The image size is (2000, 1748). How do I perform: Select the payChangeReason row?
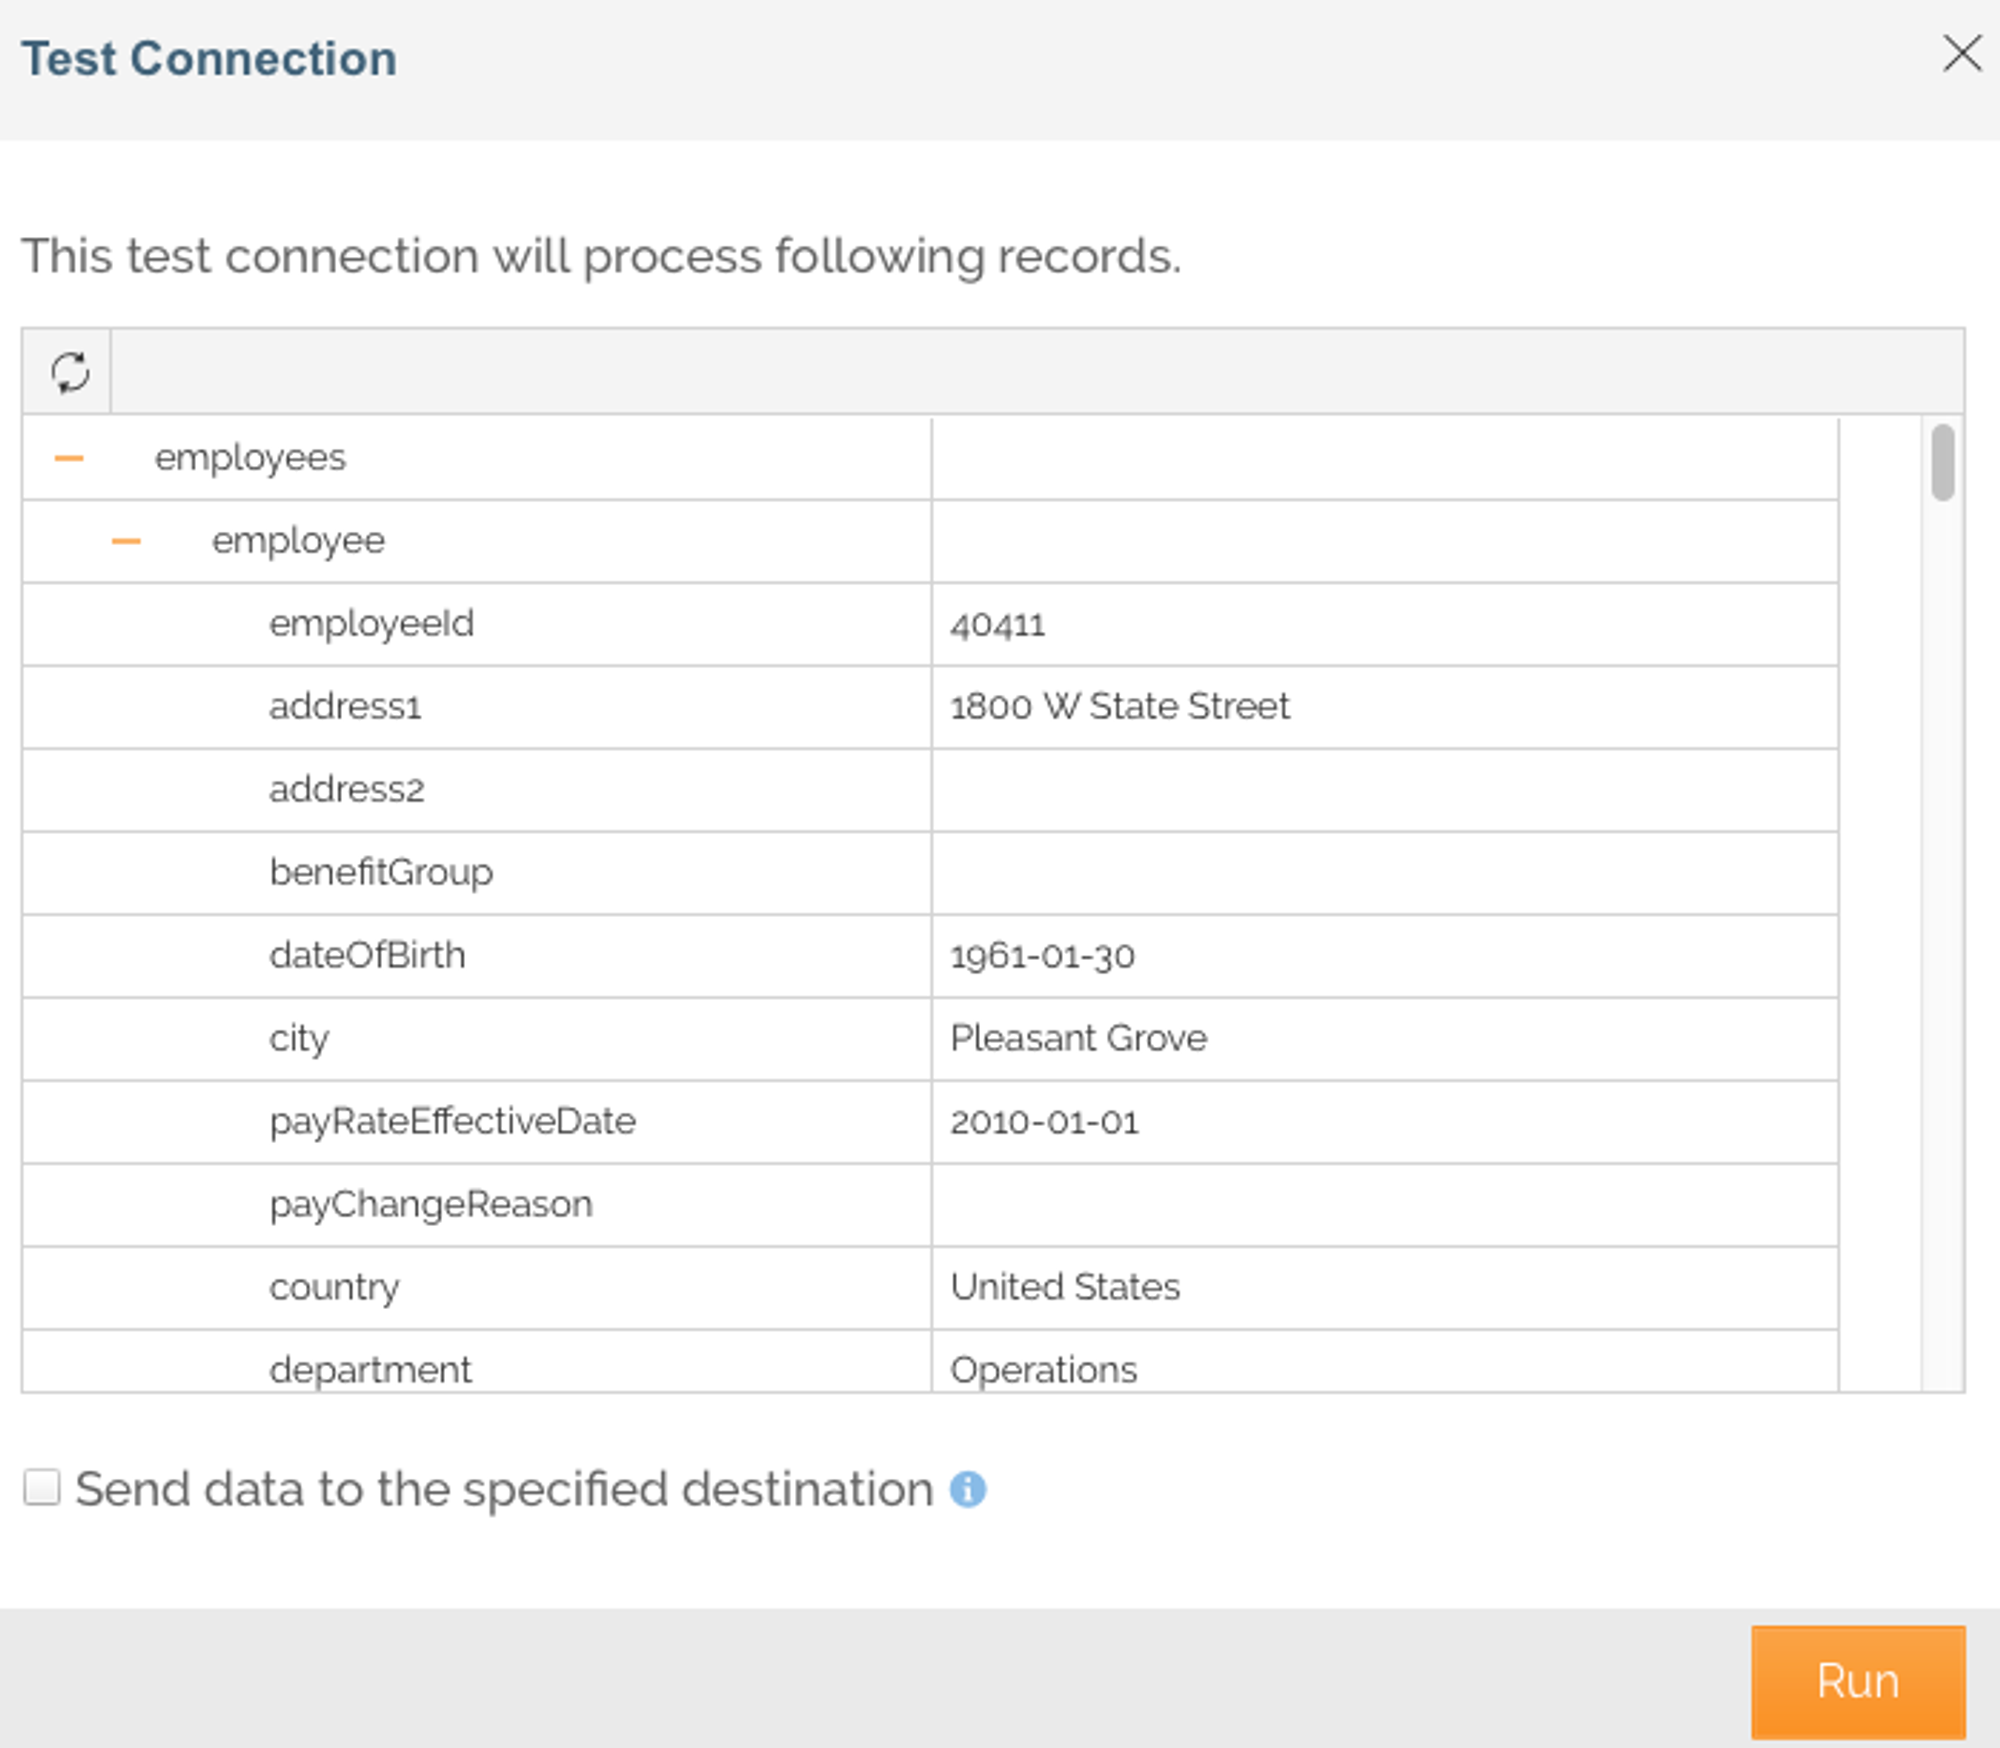pos(431,1205)
